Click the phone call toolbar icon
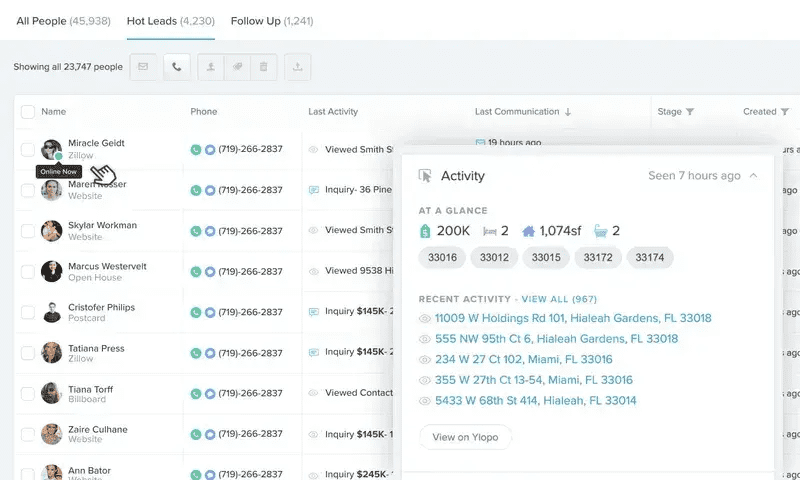Viewport: 800px width, 480px height. [x=177, y=67]
